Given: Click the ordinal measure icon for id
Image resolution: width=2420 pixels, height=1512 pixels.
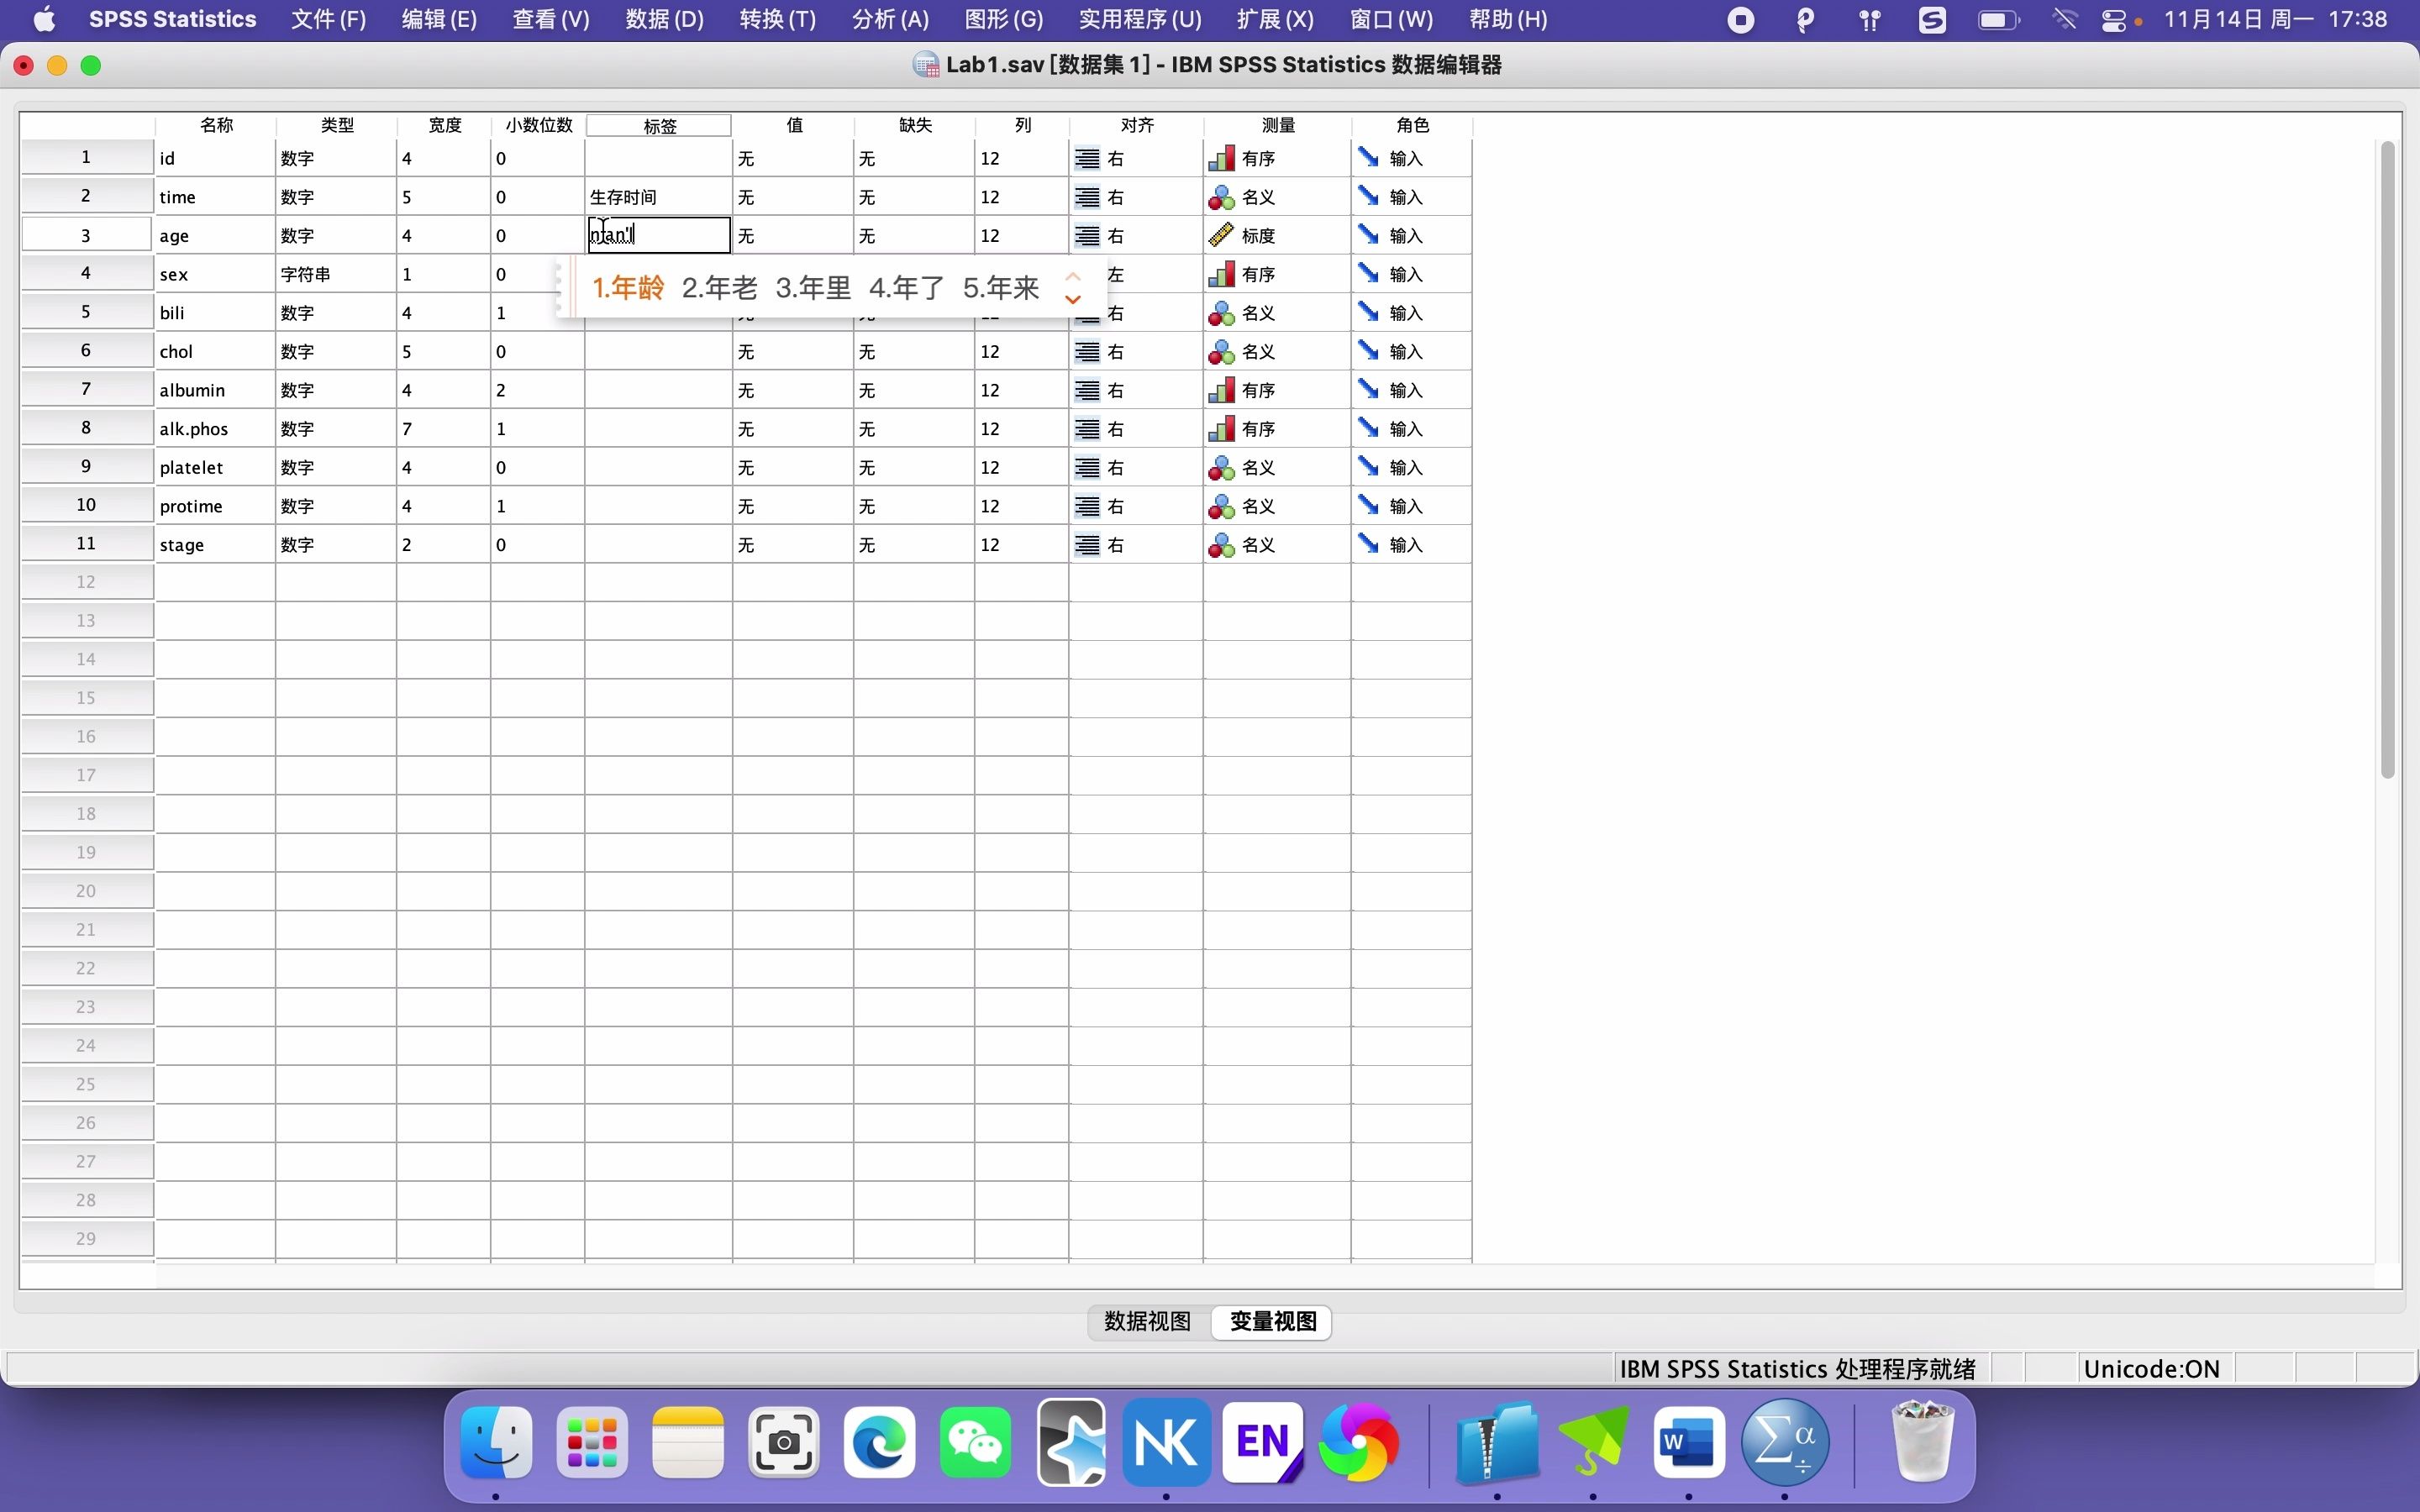Looking at the screenshot, I should [x=1221, y=158].
